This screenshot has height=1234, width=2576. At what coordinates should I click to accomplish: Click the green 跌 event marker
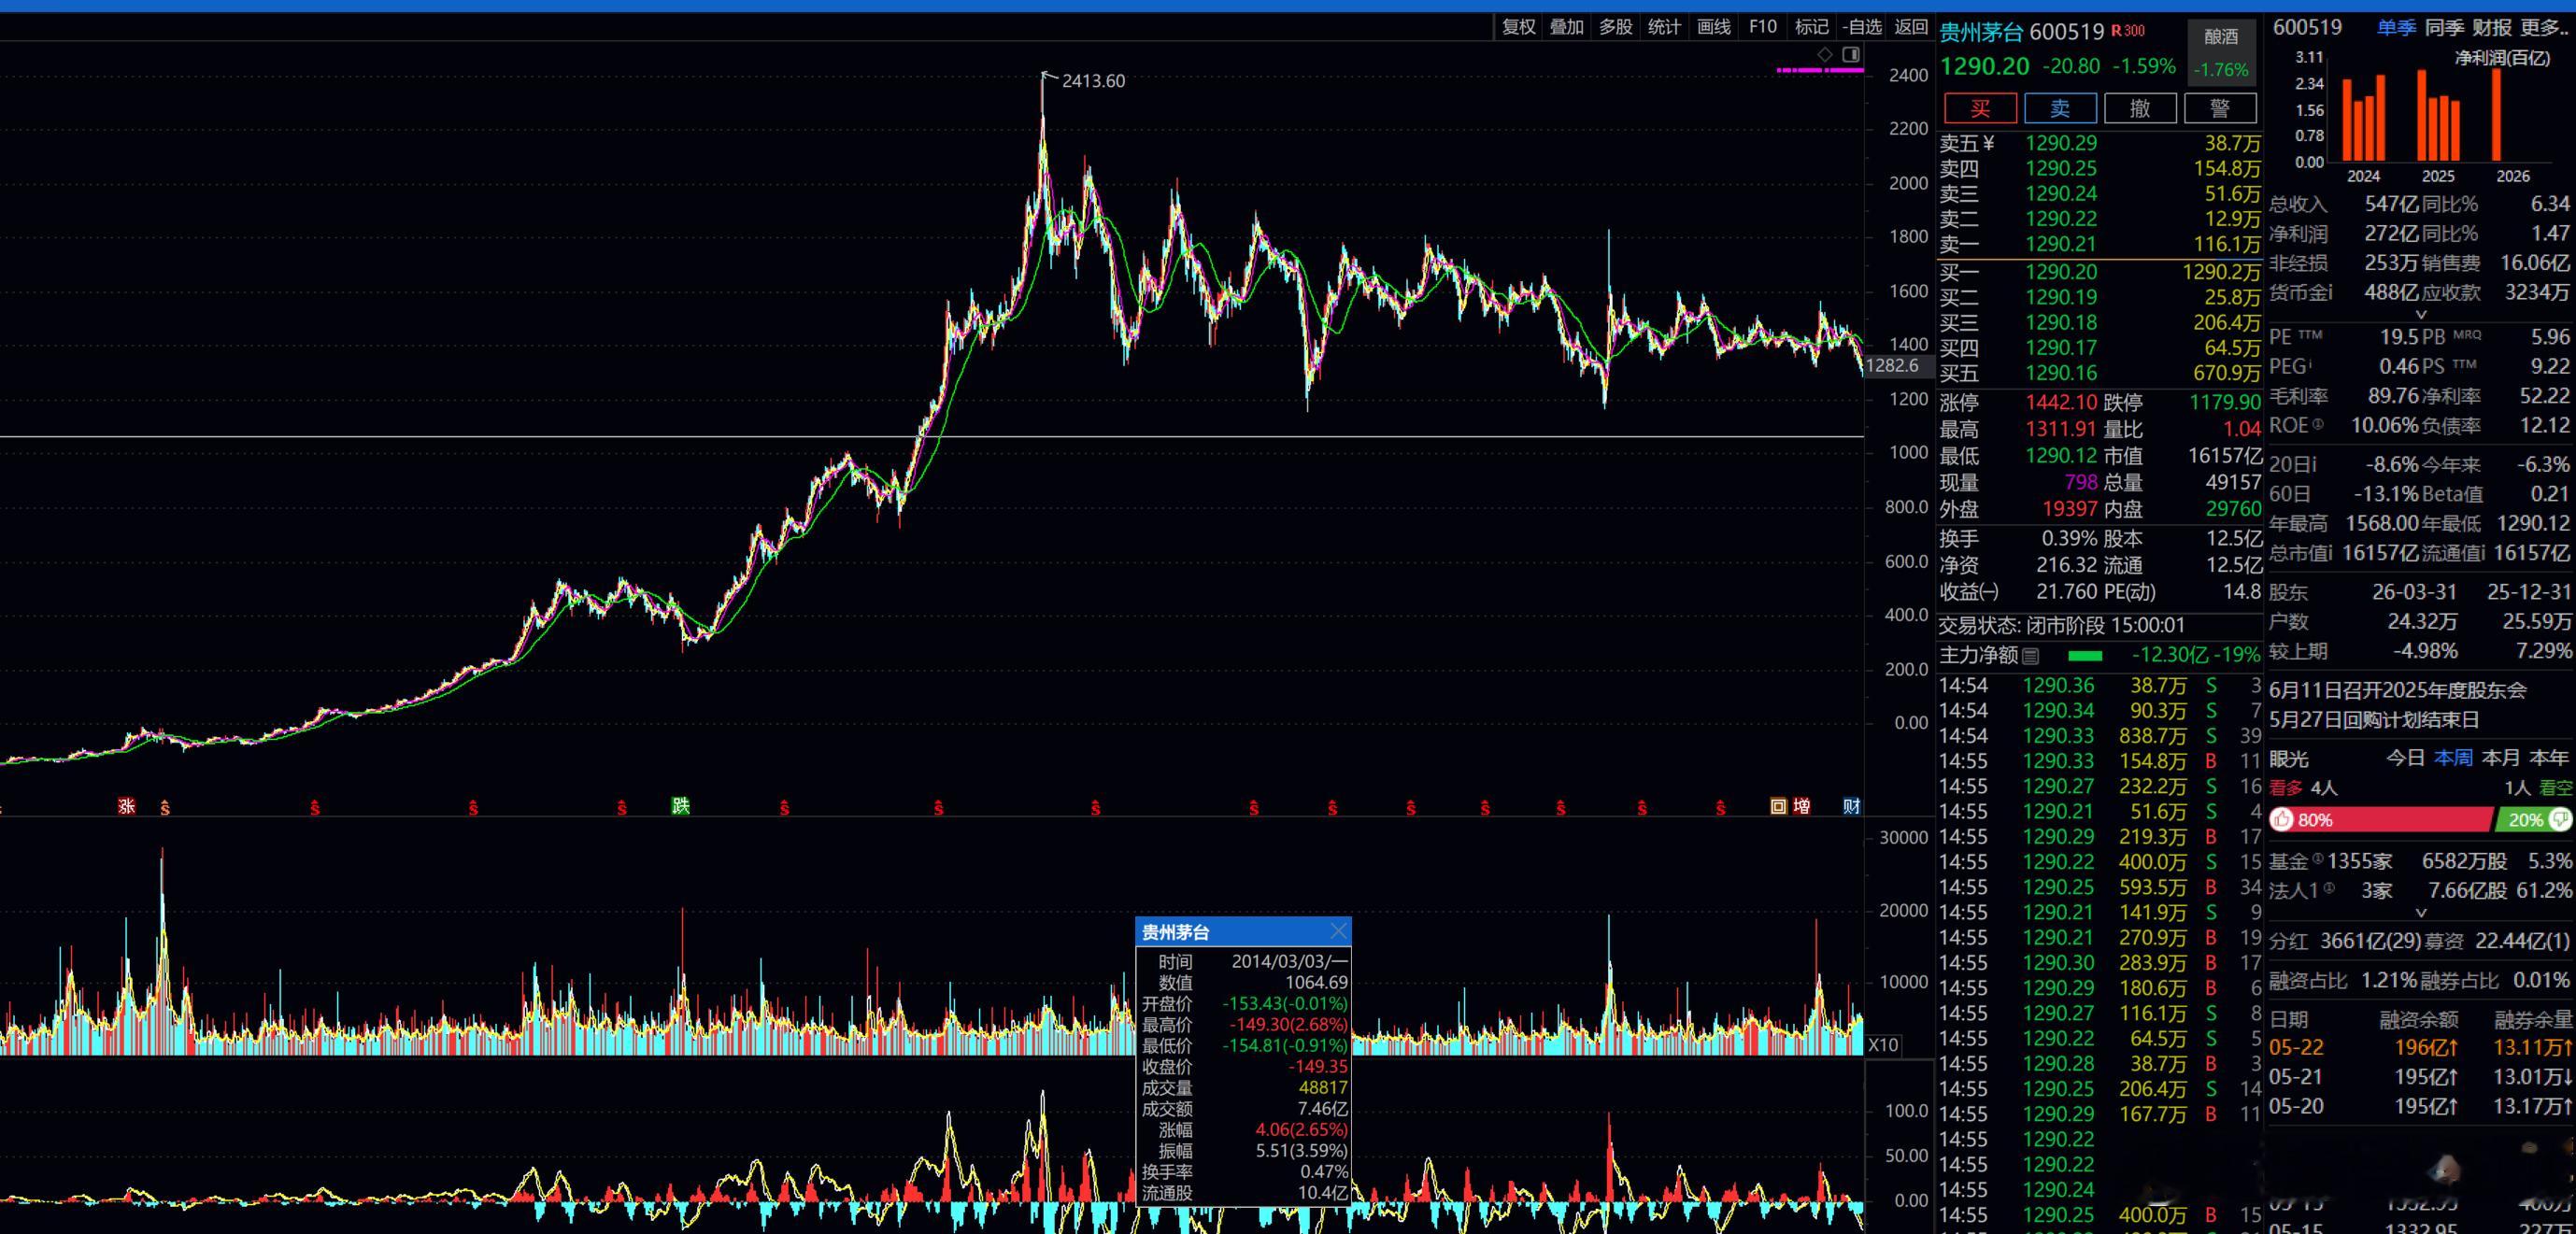pos(681,806)
